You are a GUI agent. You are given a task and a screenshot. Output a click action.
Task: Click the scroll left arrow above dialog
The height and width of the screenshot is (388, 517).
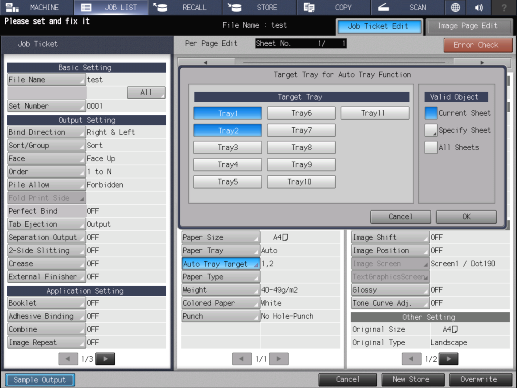point(206,62)
